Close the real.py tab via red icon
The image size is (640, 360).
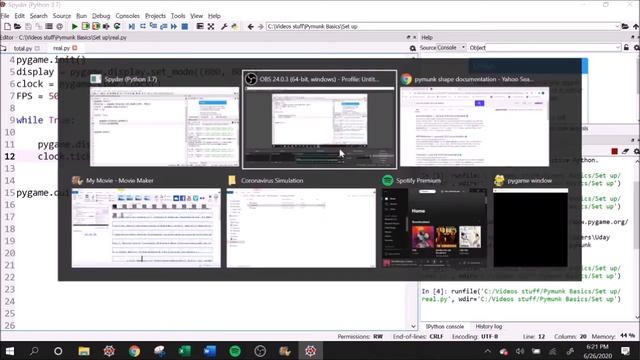[75, 48]
